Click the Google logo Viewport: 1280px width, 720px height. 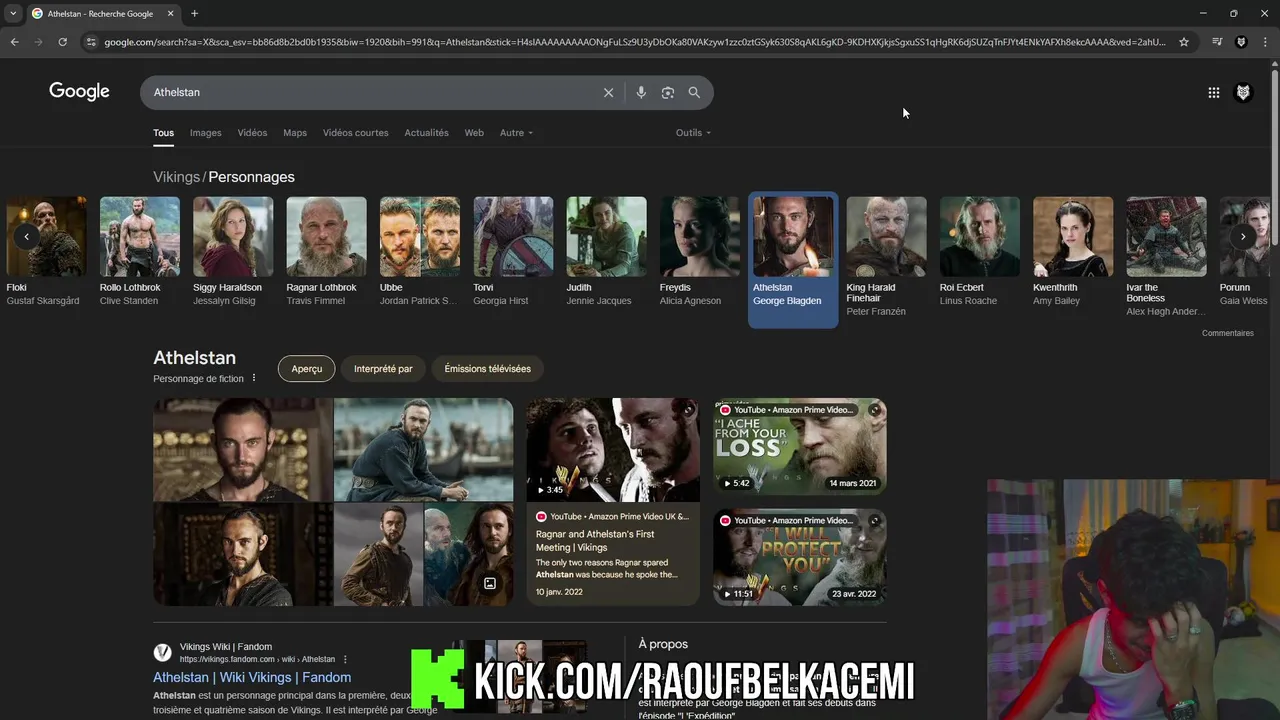[x=79, y=91]
